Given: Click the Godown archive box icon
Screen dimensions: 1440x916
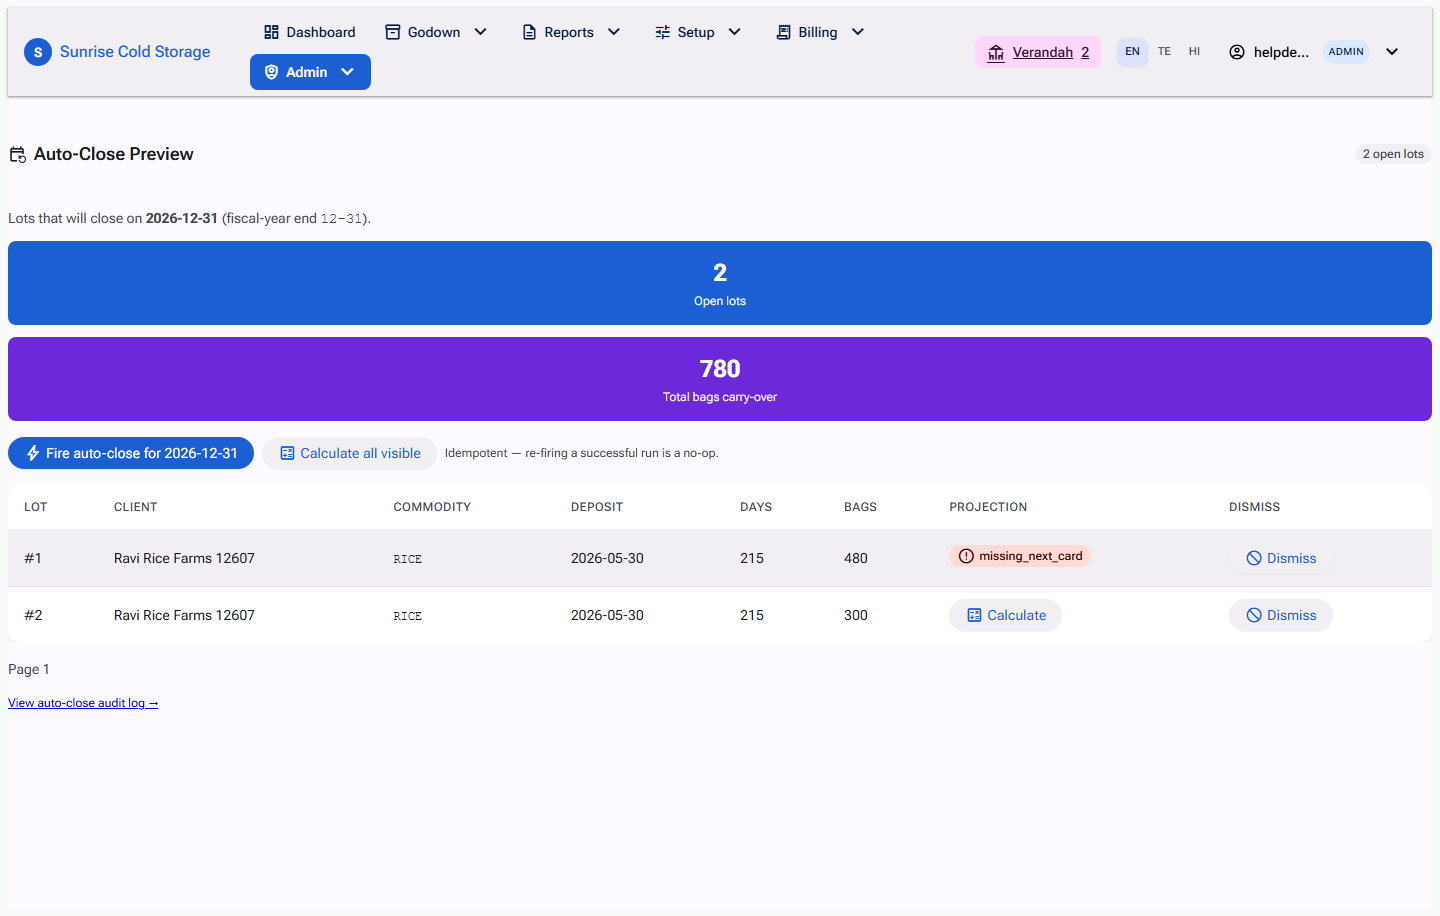Looking at the screenshot, I should (x=393, y=32).
